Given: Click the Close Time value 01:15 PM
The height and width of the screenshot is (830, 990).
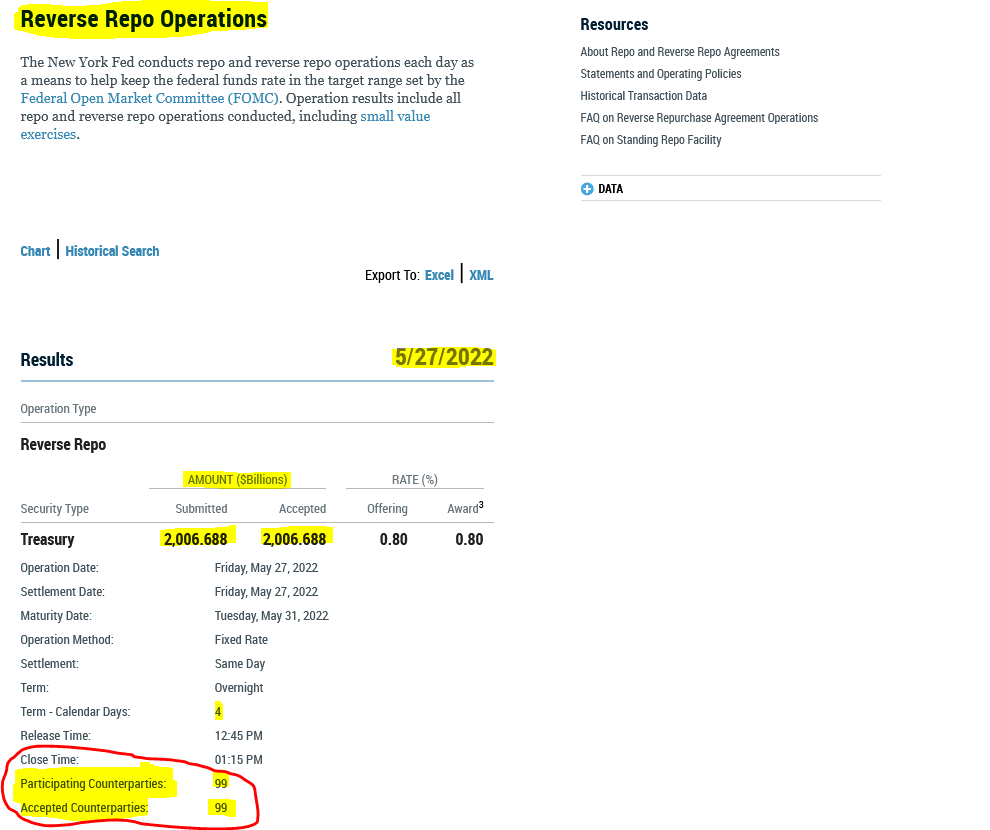Looking at the screenshot, I should click(x=239, y=760).
